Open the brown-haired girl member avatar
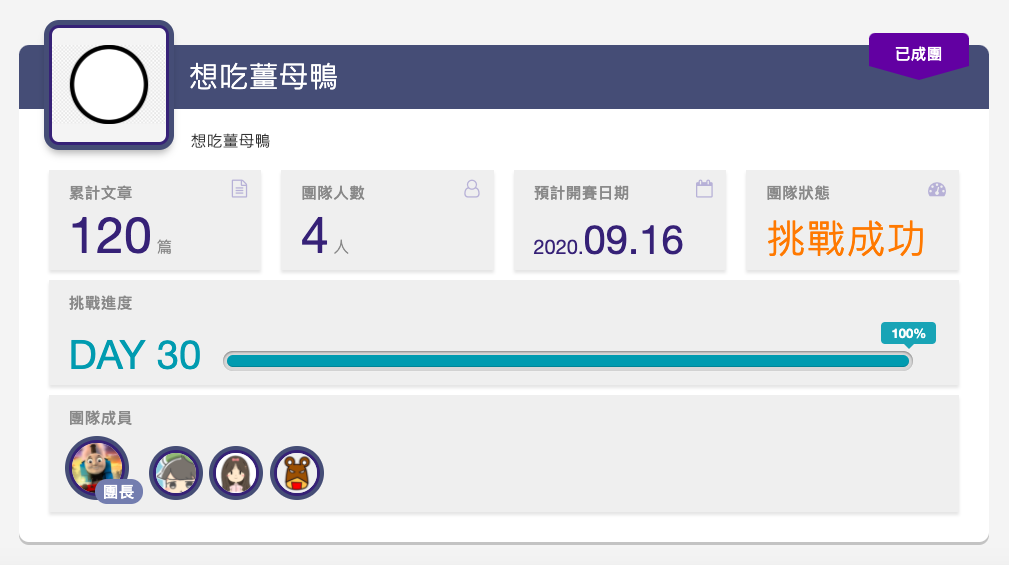This screenshot has height=565, width=1009. [x=236, y=473]
